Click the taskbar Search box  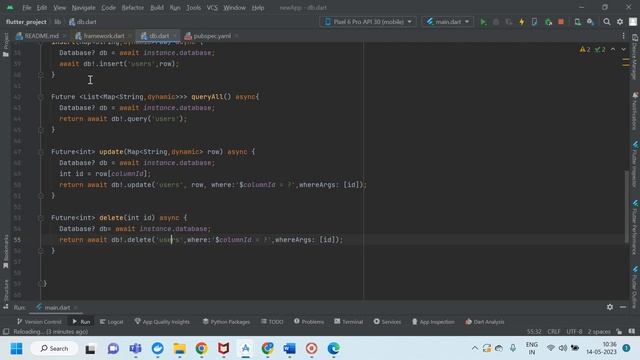point(54,349)
